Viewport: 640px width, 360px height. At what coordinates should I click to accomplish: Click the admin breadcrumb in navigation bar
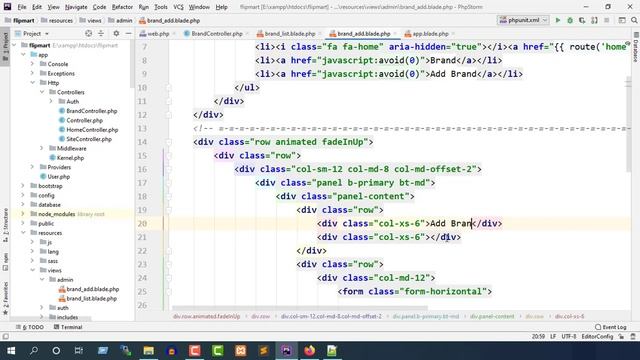coord(120,20)
